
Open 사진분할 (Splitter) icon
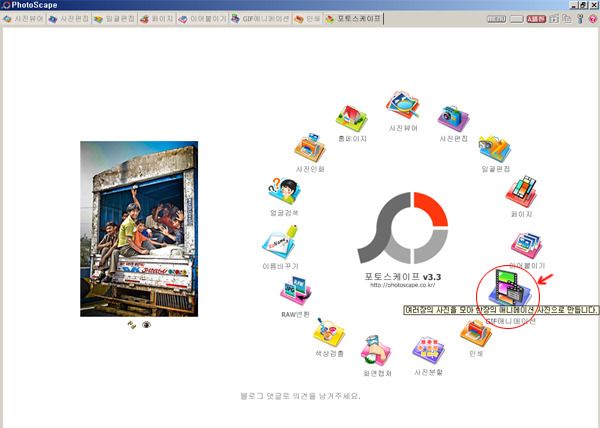(428, 350)
